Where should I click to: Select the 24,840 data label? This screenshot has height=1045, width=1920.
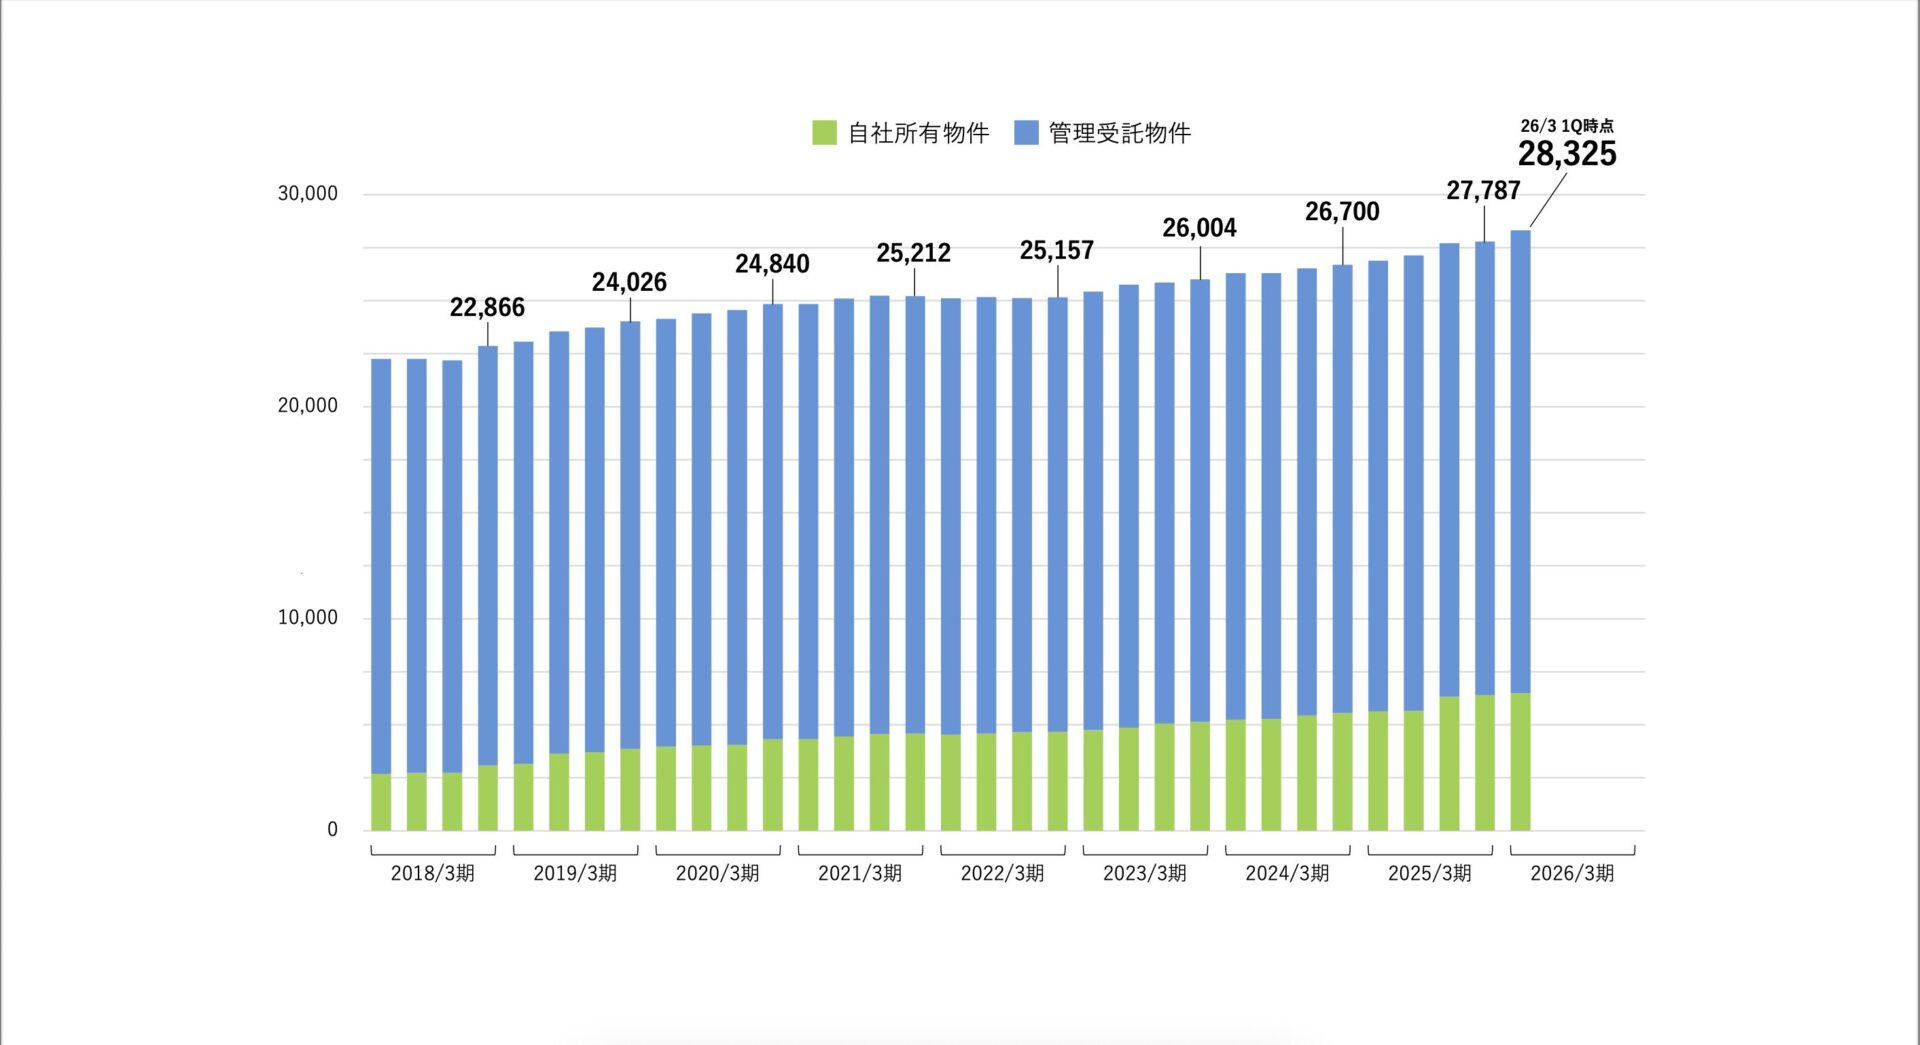(x=772, y=264)
